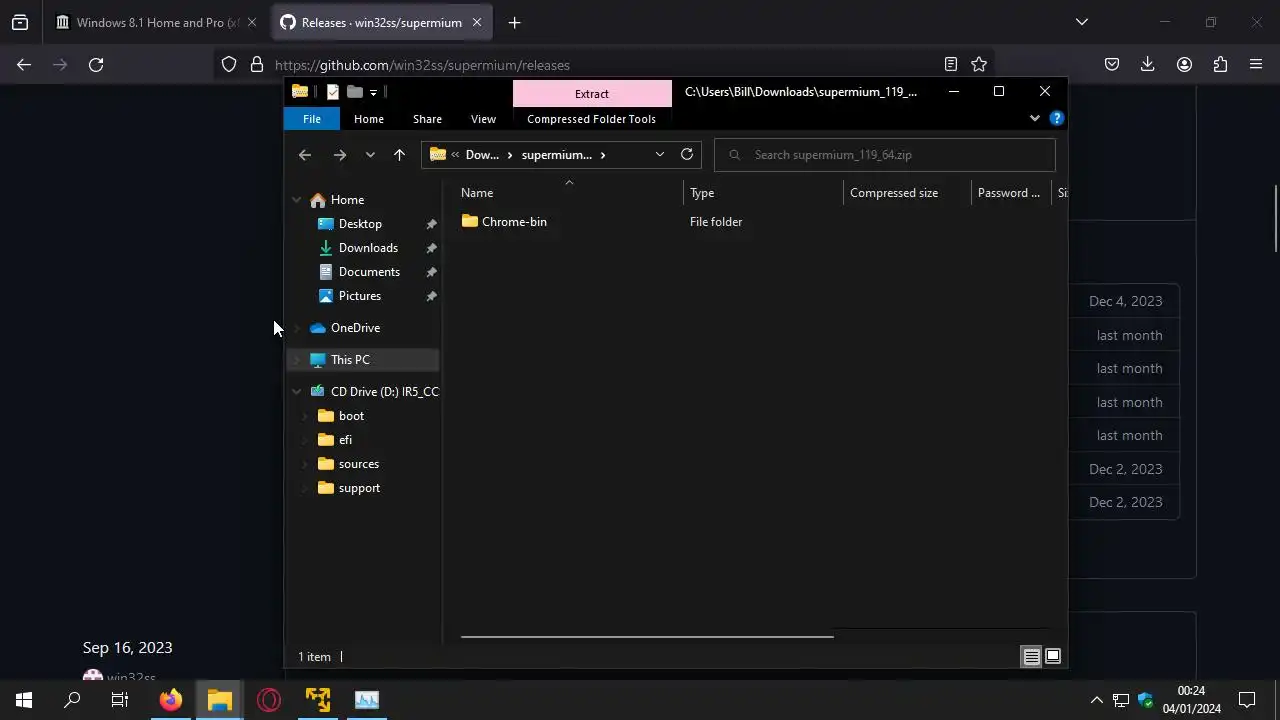The height and width of the screenshot is (720, 1280).
Task: Expand the sources folder node
Action: (305, 464)
